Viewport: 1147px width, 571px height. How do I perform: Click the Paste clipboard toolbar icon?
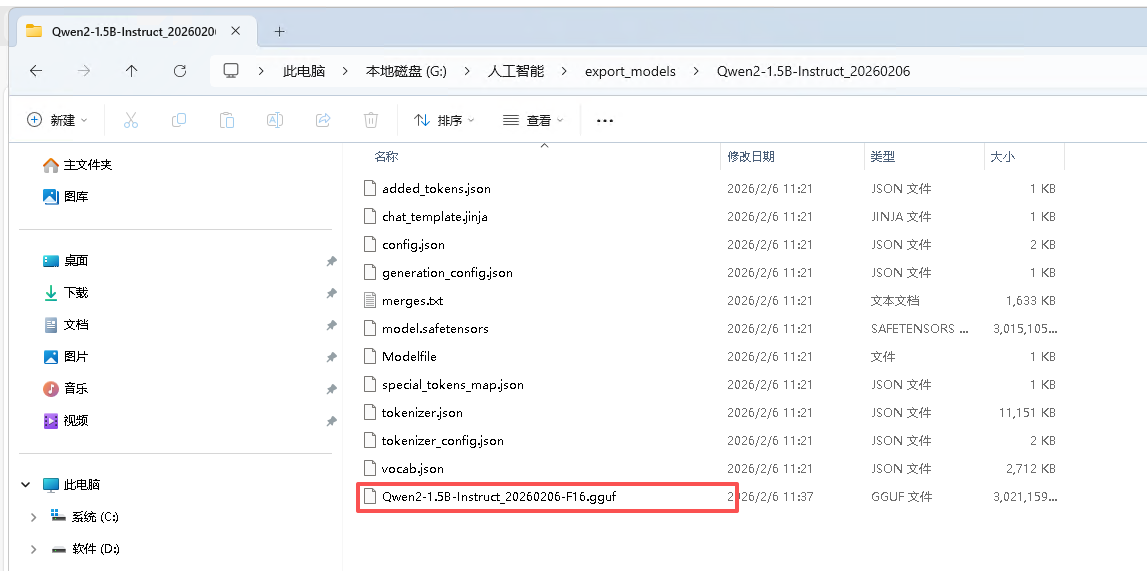coord(227,120)
